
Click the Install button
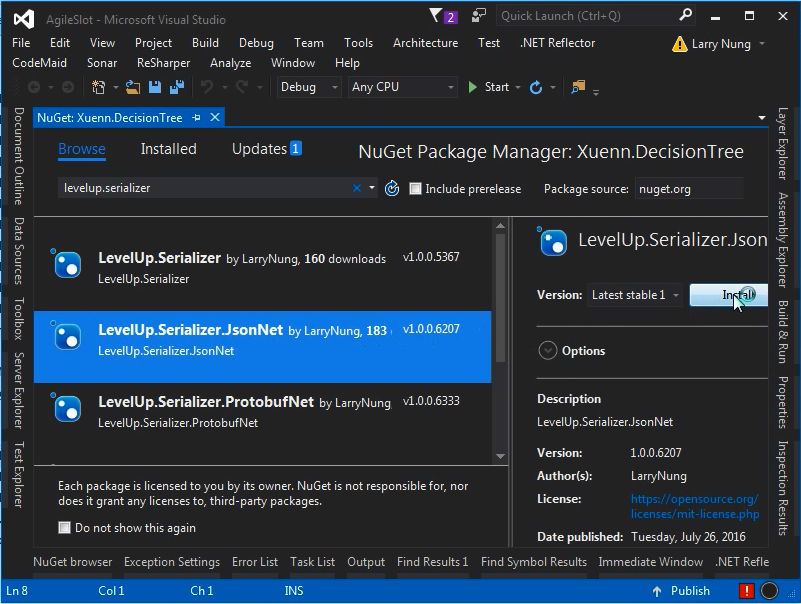pyautogui.click(x=729, y=295)
